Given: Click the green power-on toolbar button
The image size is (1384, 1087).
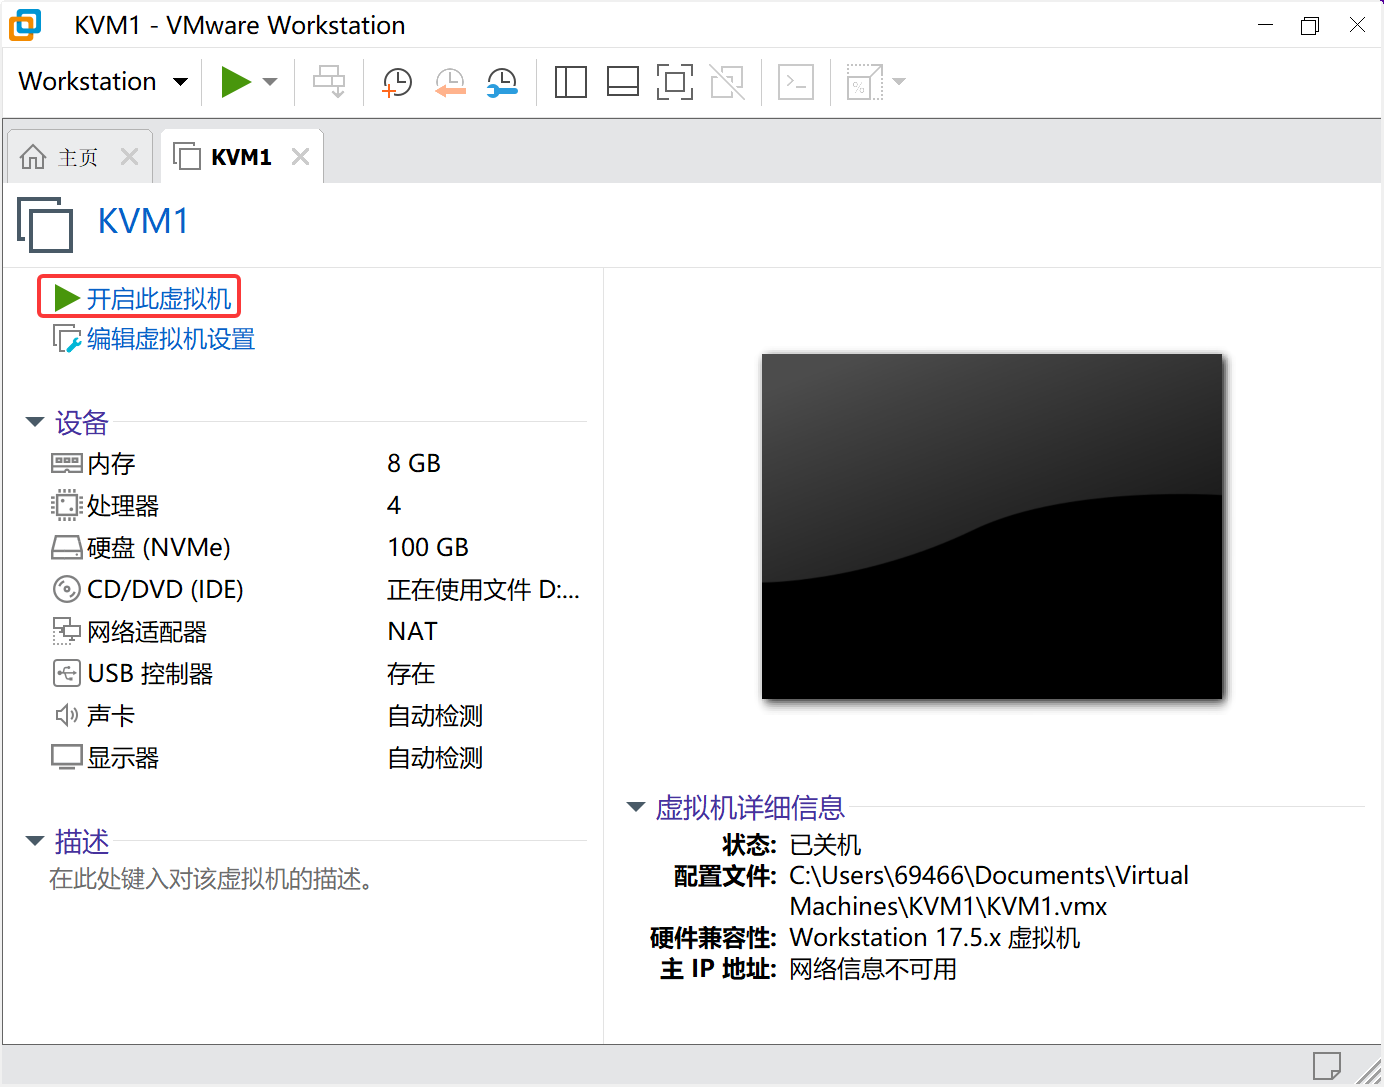Looking at the screenshot, I should click(x=236, y=82).
